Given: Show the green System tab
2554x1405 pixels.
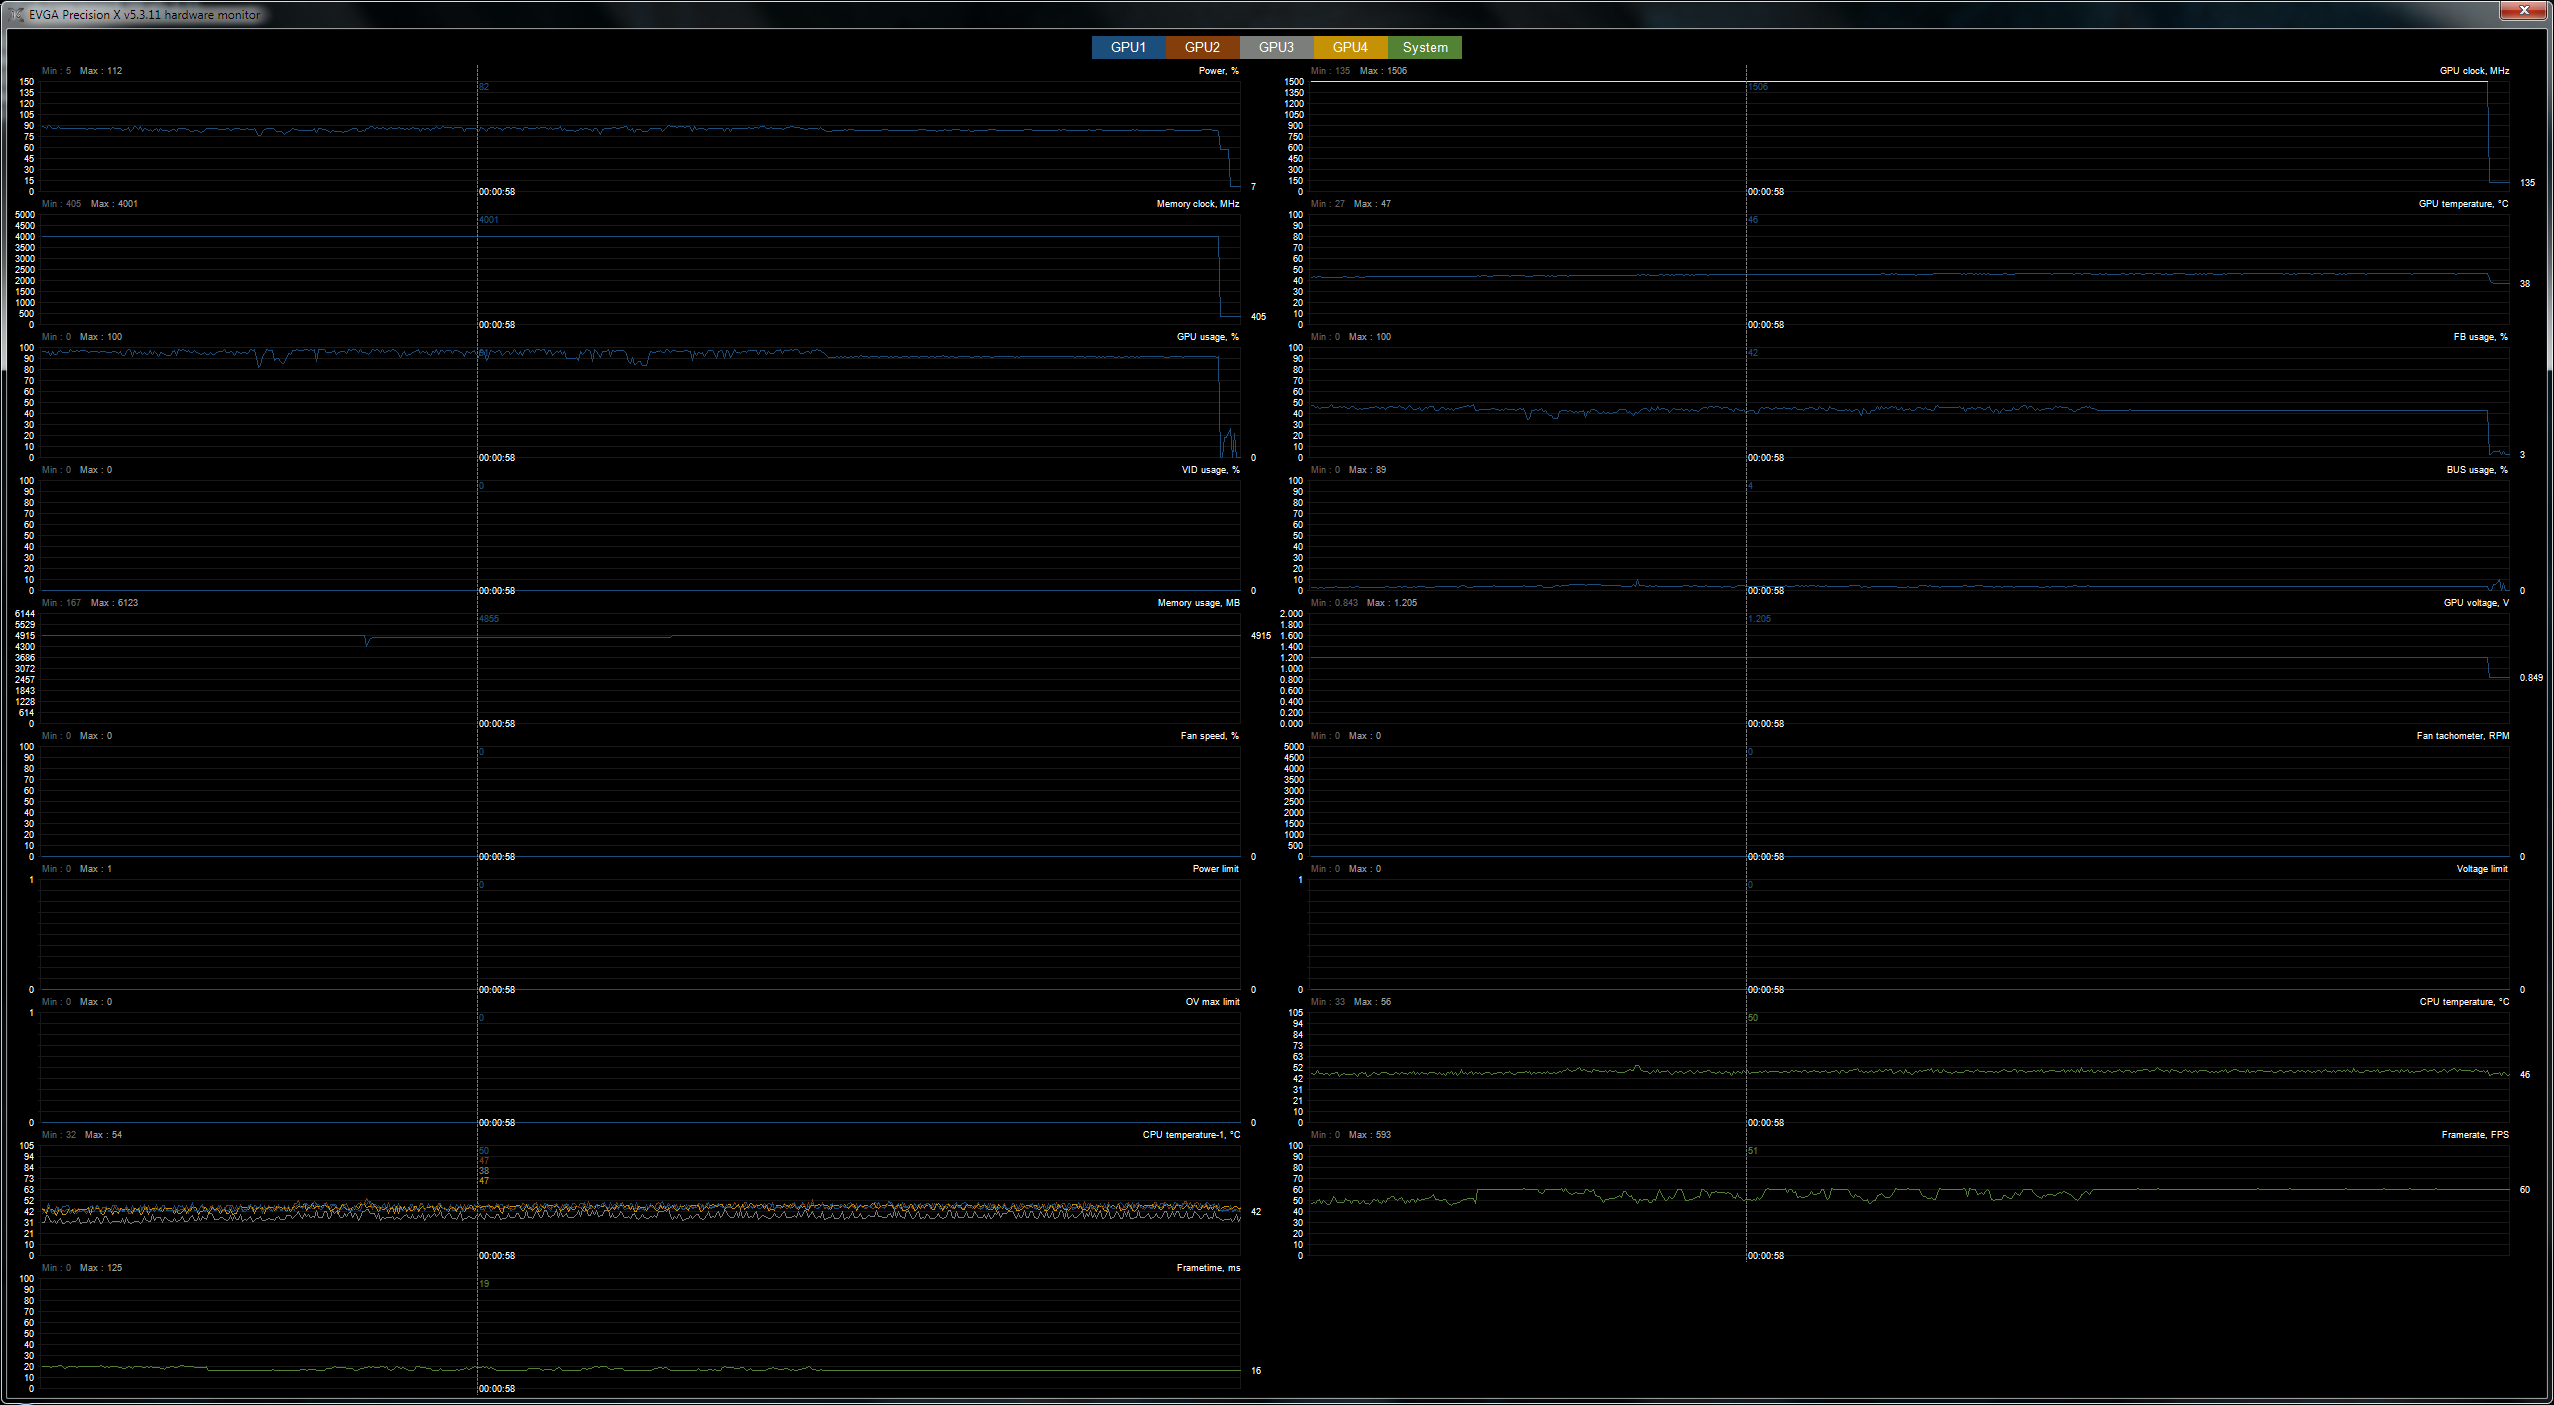Looking at the screenshot, I should coord(1425,47).
